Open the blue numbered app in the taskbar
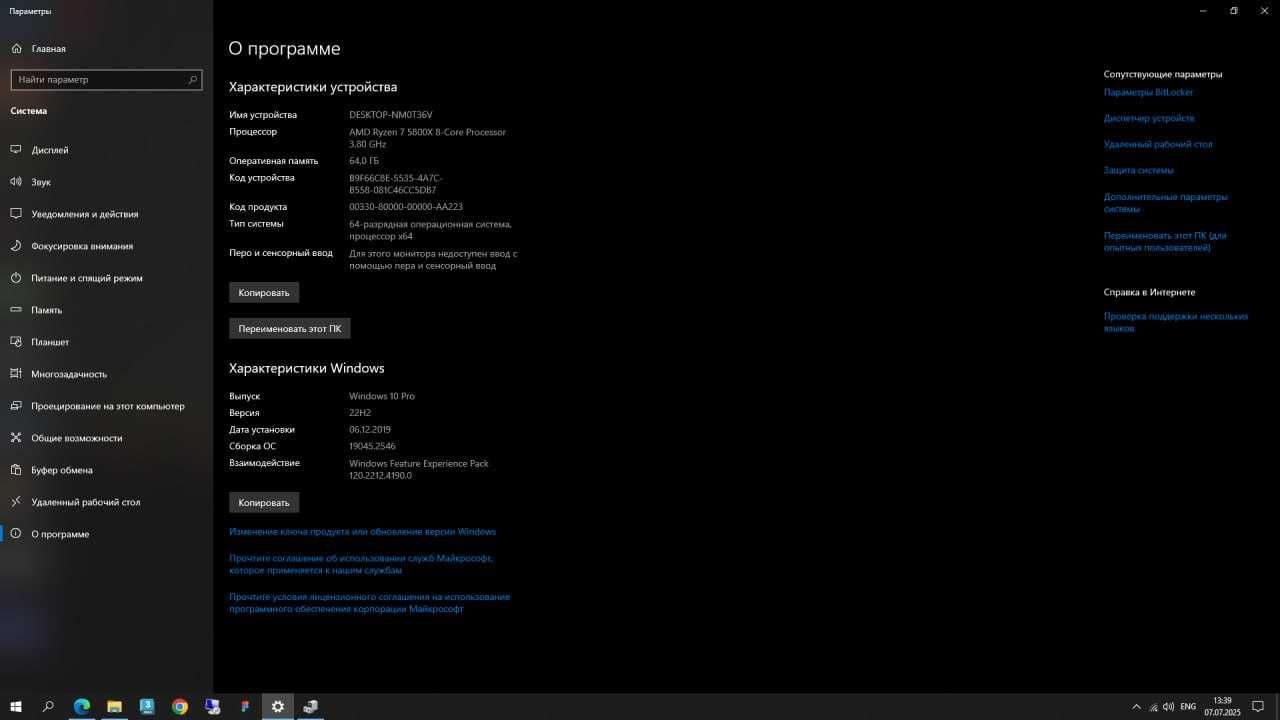1280x720 pixels. pos(147,707)
